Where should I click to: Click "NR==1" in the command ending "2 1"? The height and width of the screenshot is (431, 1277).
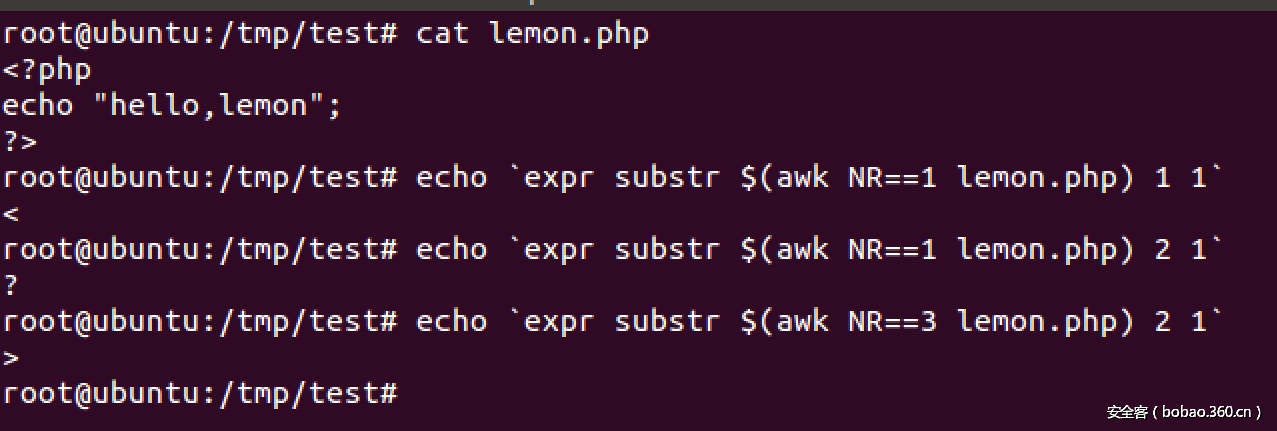[893, 250]
